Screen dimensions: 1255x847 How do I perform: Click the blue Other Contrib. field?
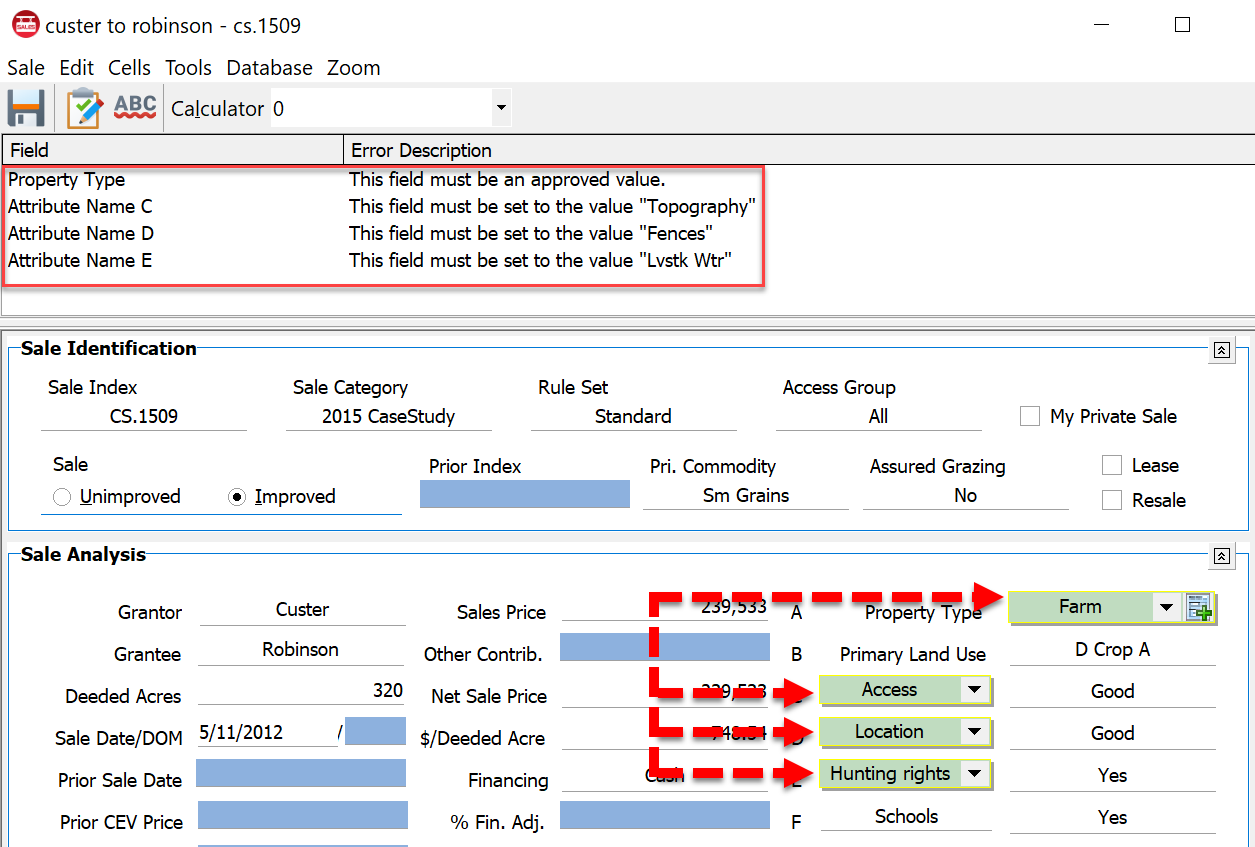click(665, 647)
